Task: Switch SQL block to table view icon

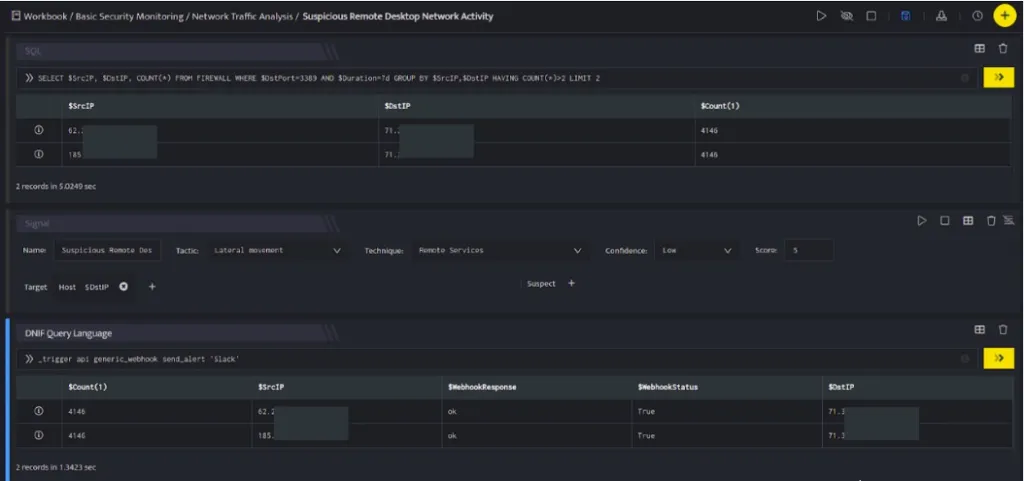Action: click(x=980, y=48)
